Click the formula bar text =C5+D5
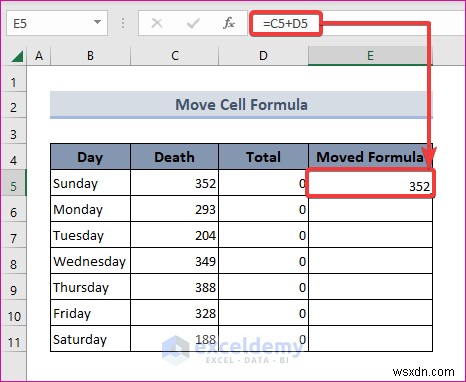Screen dimensions: 466x382 (x=285, y=24)
